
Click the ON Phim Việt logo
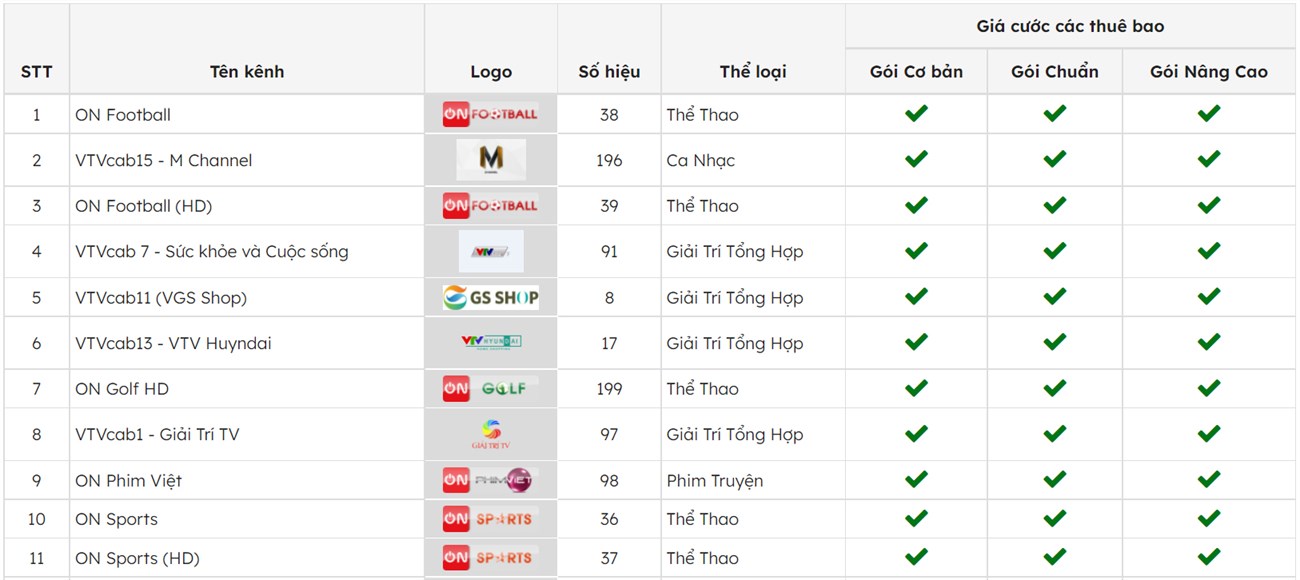tap(490, 480)
